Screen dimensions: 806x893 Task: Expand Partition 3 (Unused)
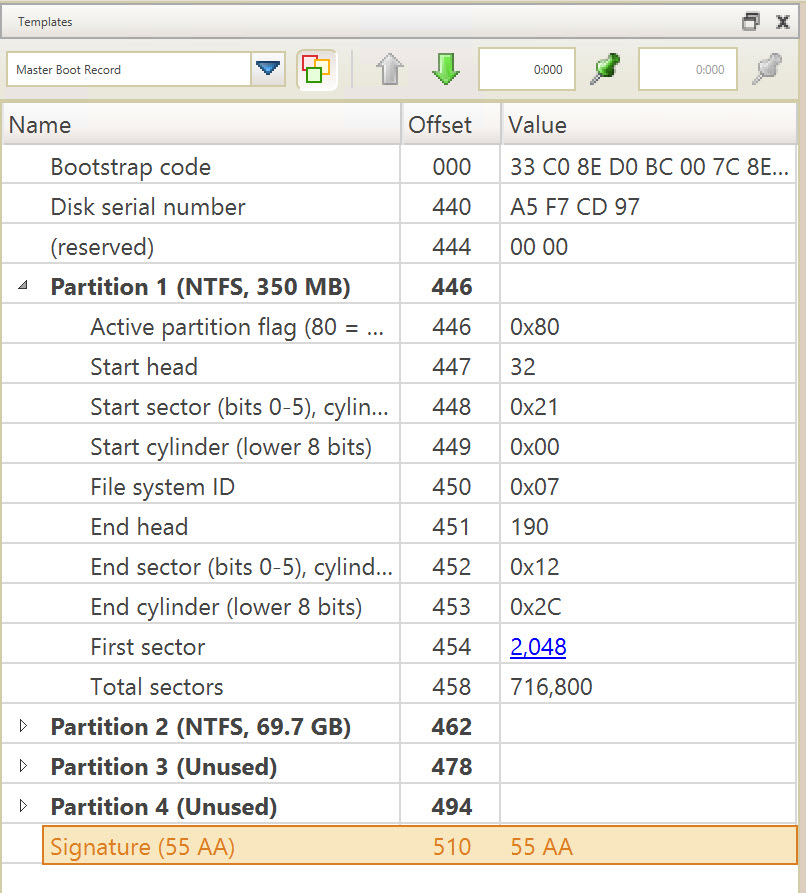click(x=23, y=766)
